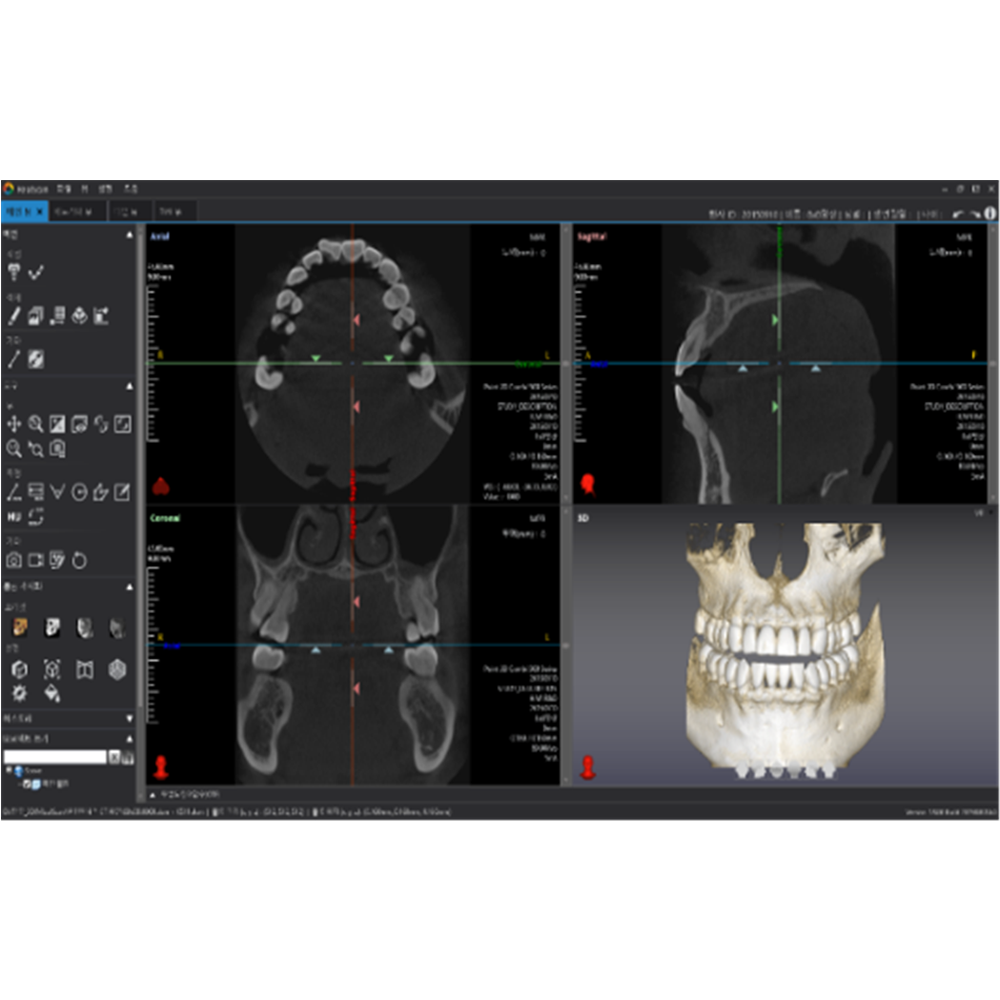Click the settings gear in the 3D tools section
1000x1000 pixels.
click(20, 694)
